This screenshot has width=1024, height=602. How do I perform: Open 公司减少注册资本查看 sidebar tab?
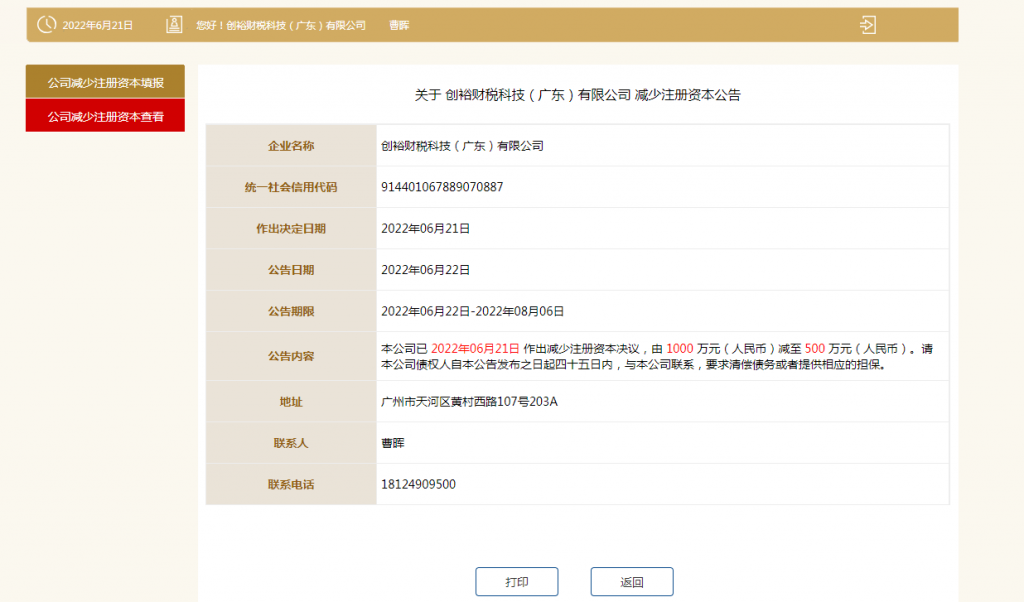pos(105,116)
